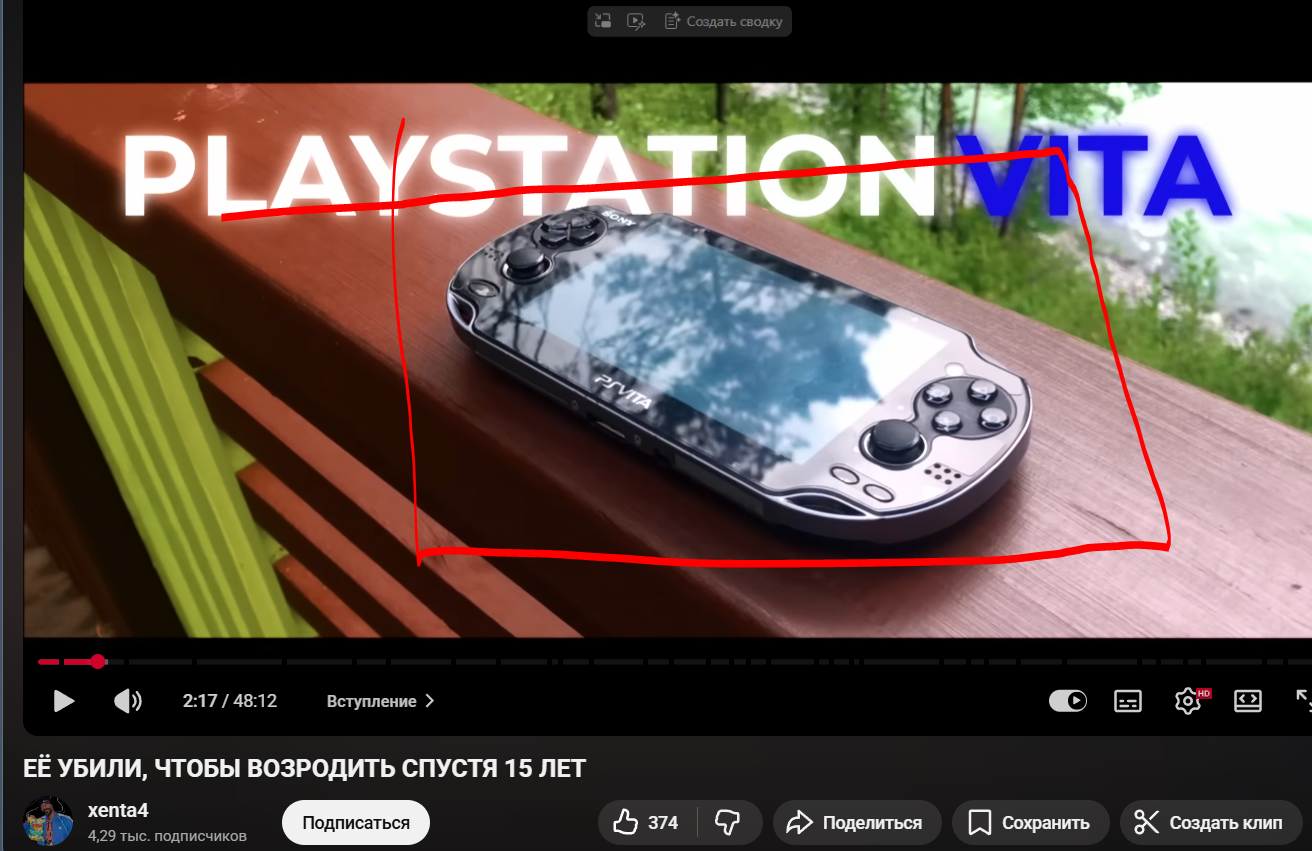The image size is (1312, 851).
Task: Click 'Сохранить' to save the video
Action: 1031,823
